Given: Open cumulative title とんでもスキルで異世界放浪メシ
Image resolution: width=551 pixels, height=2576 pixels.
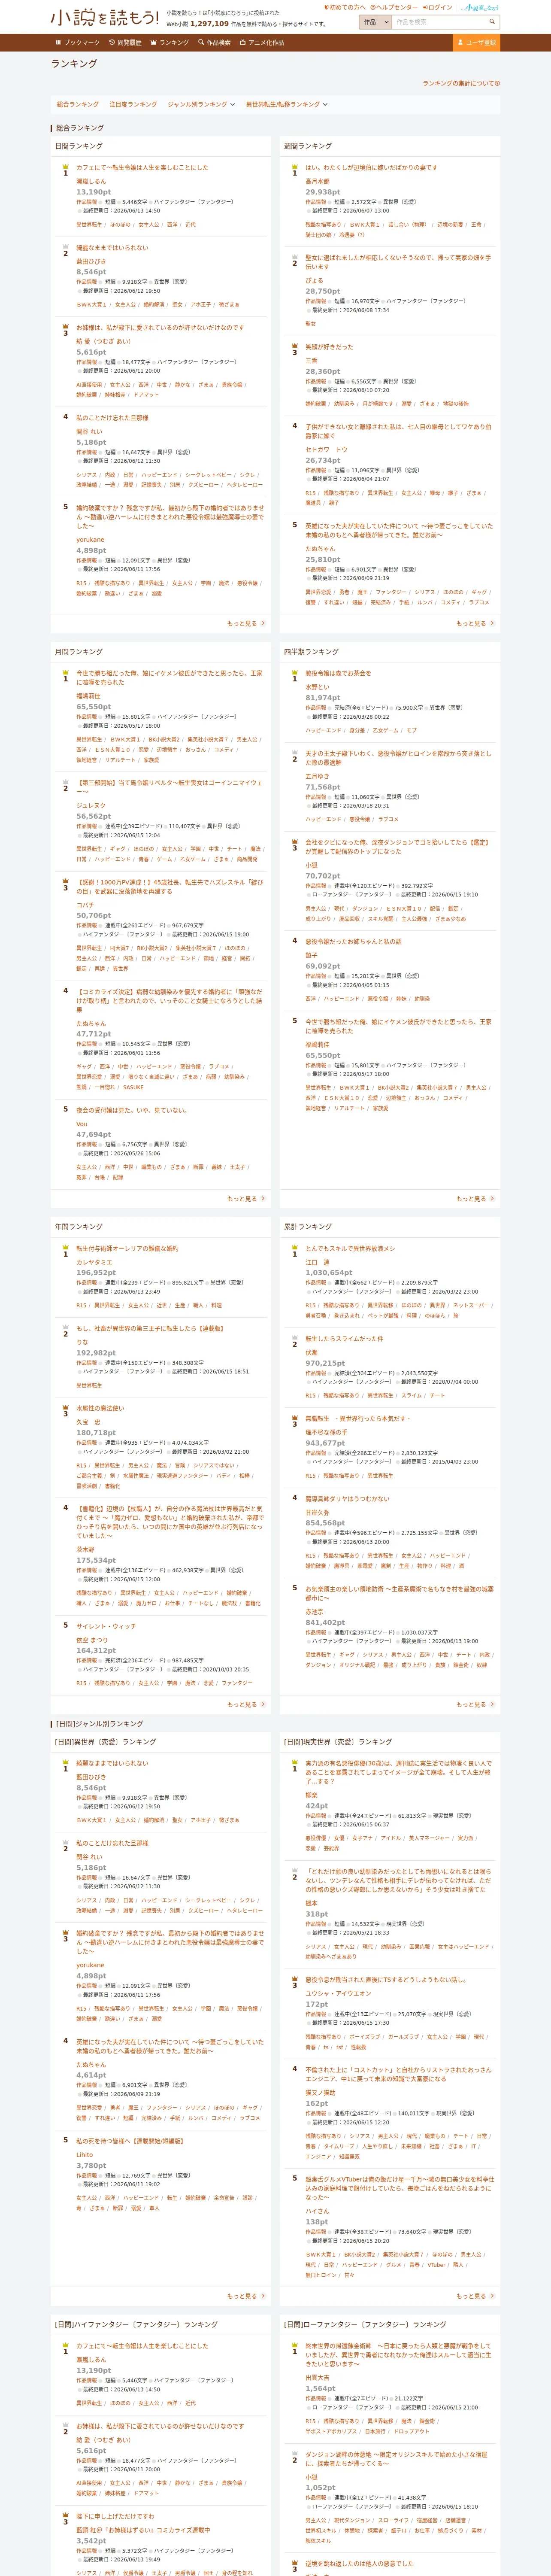Looking at the screenshot, I should pos(350,1248).
